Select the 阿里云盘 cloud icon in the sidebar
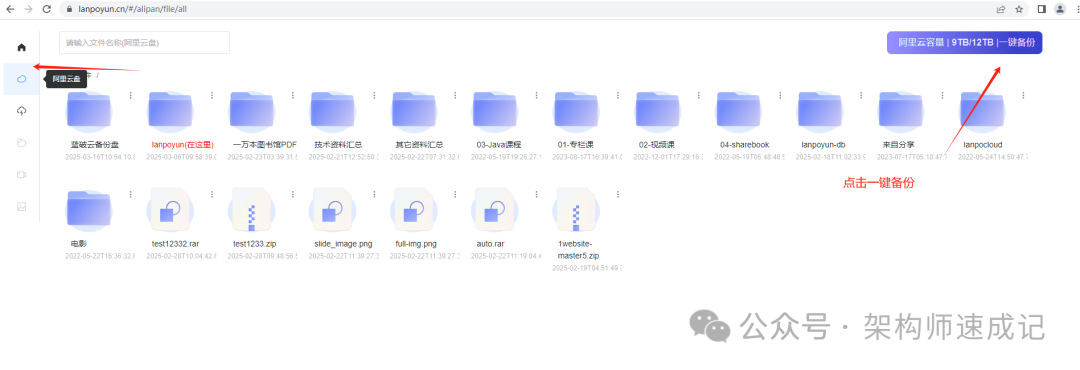Screen dimensions: 1080x370 (x=21, y=79)
